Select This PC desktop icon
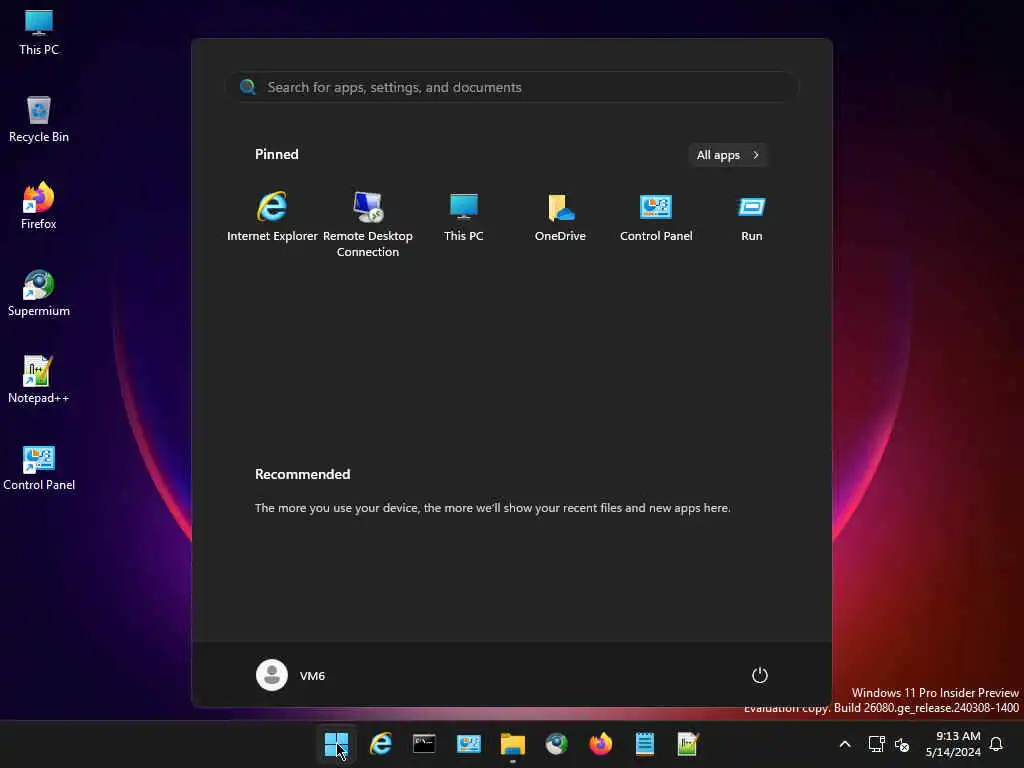 pos(39,33)
